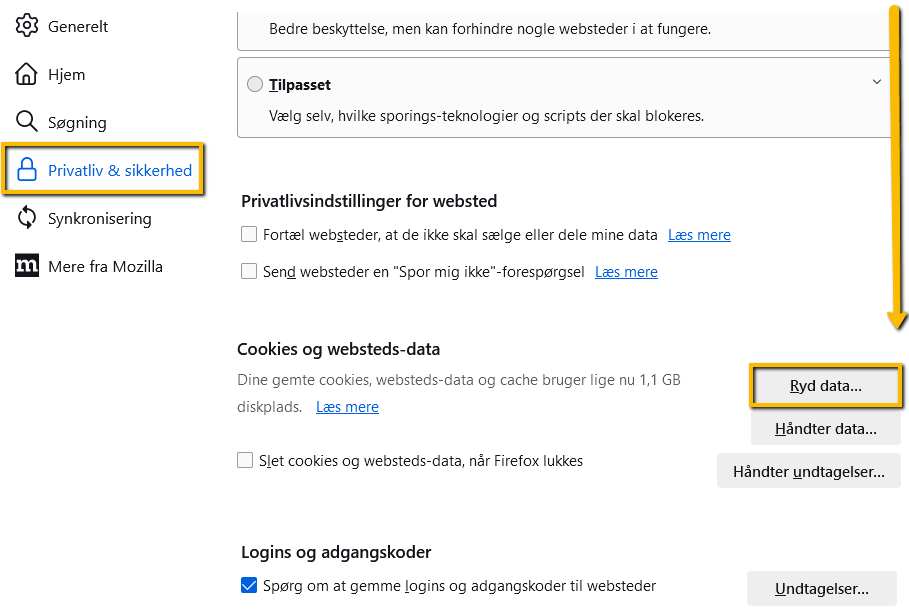
Task: Open Generelt settings via the gear icon
Action: point(27,26)
